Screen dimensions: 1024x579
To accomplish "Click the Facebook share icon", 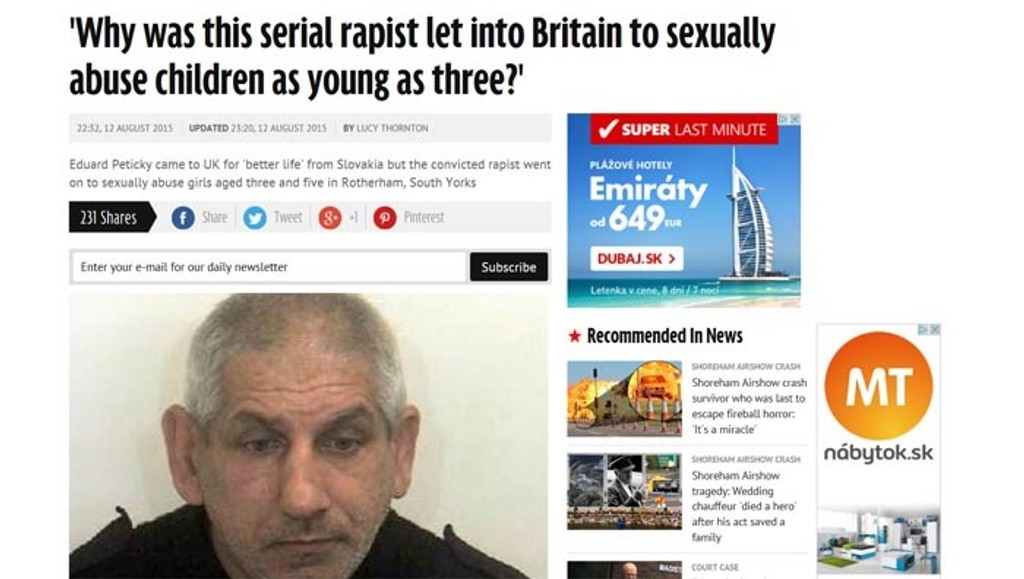I will click(183, 217).
